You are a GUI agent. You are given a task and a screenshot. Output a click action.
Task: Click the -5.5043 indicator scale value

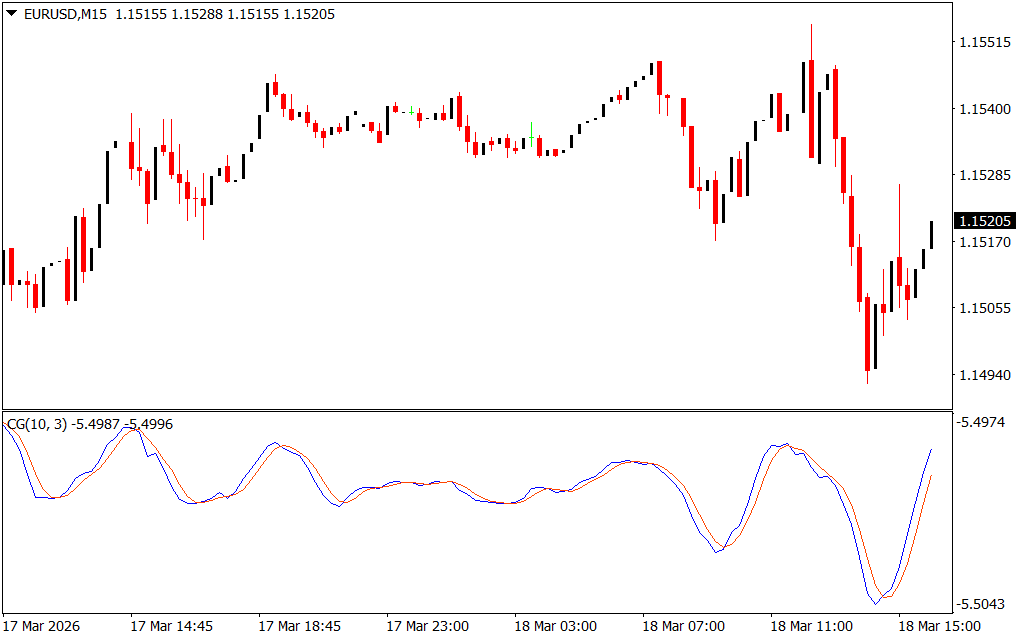click(986, 604)
